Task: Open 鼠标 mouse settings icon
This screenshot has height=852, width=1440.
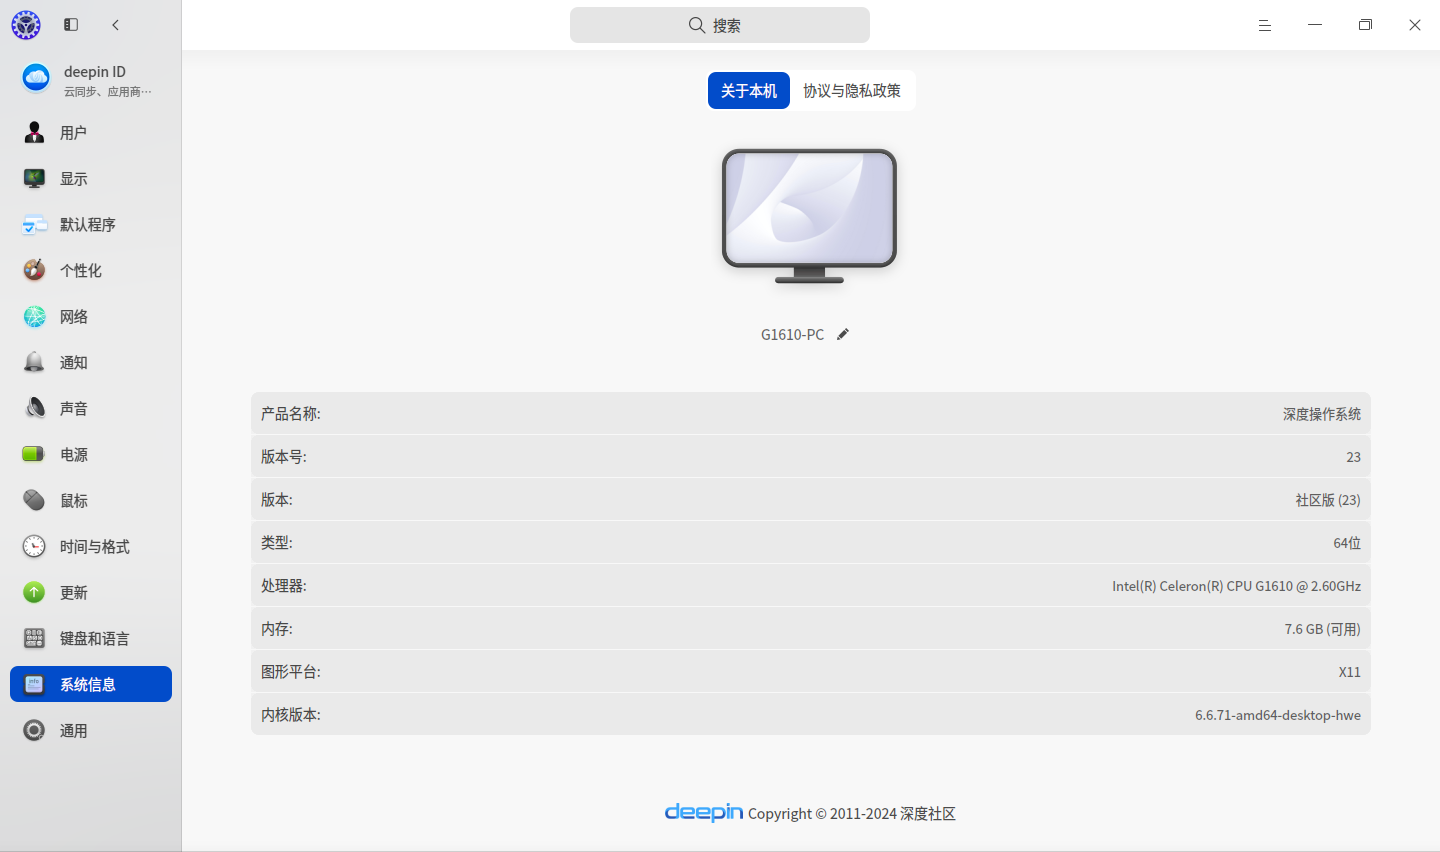Action: (x=34, y=500)
